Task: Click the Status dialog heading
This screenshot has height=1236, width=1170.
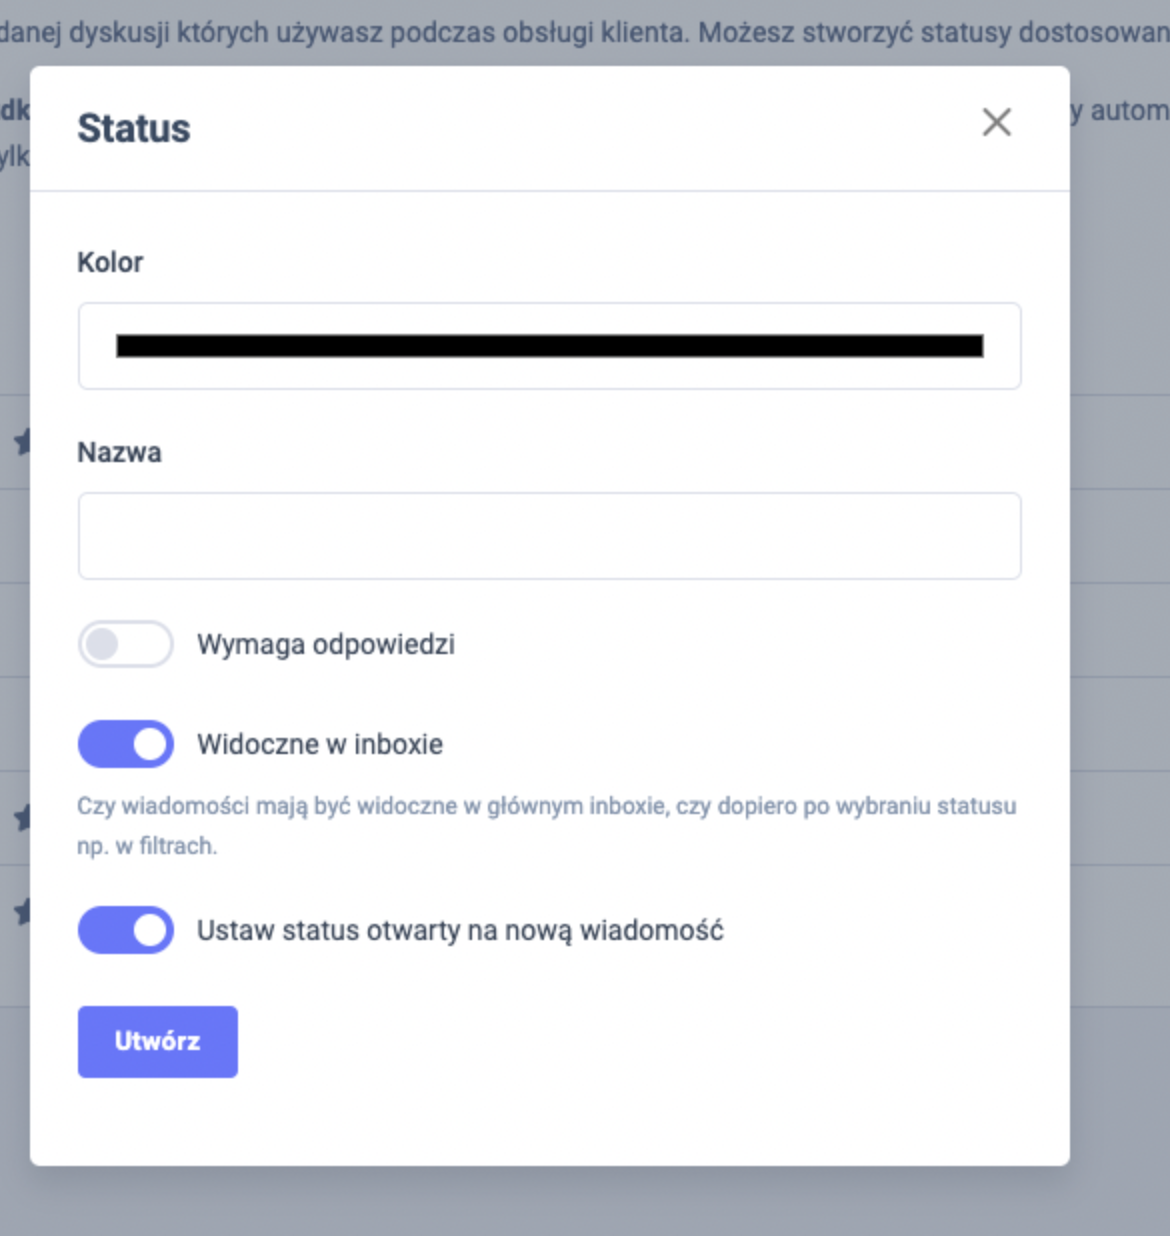Action: tap(134, 129)
